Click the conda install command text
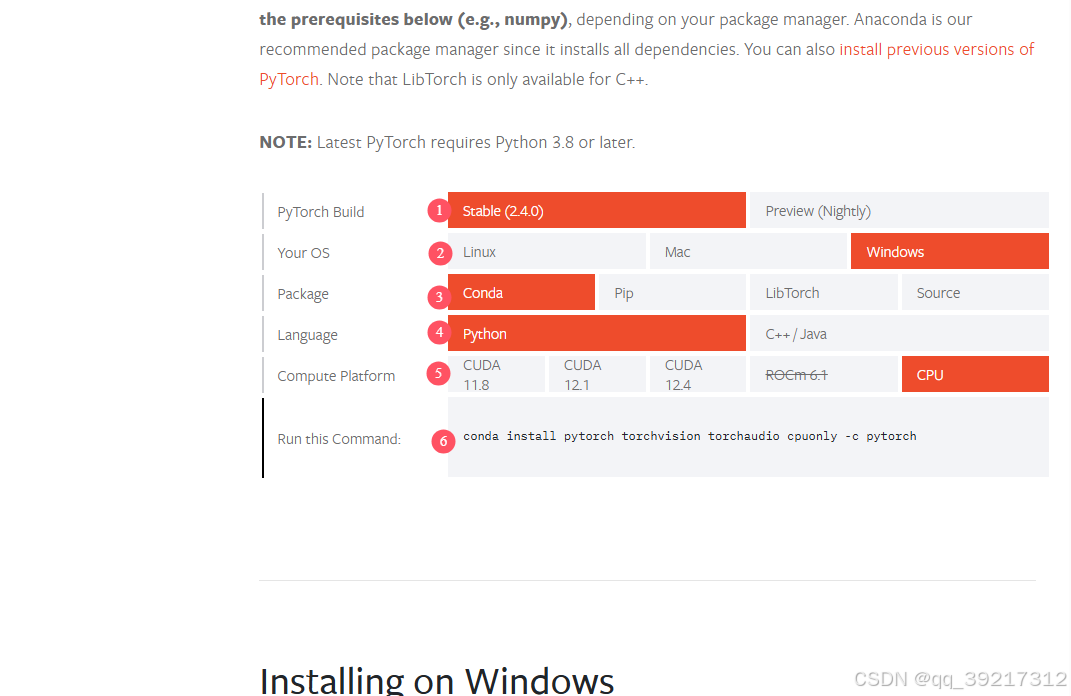1071x696 pixels. pos(690,436)
